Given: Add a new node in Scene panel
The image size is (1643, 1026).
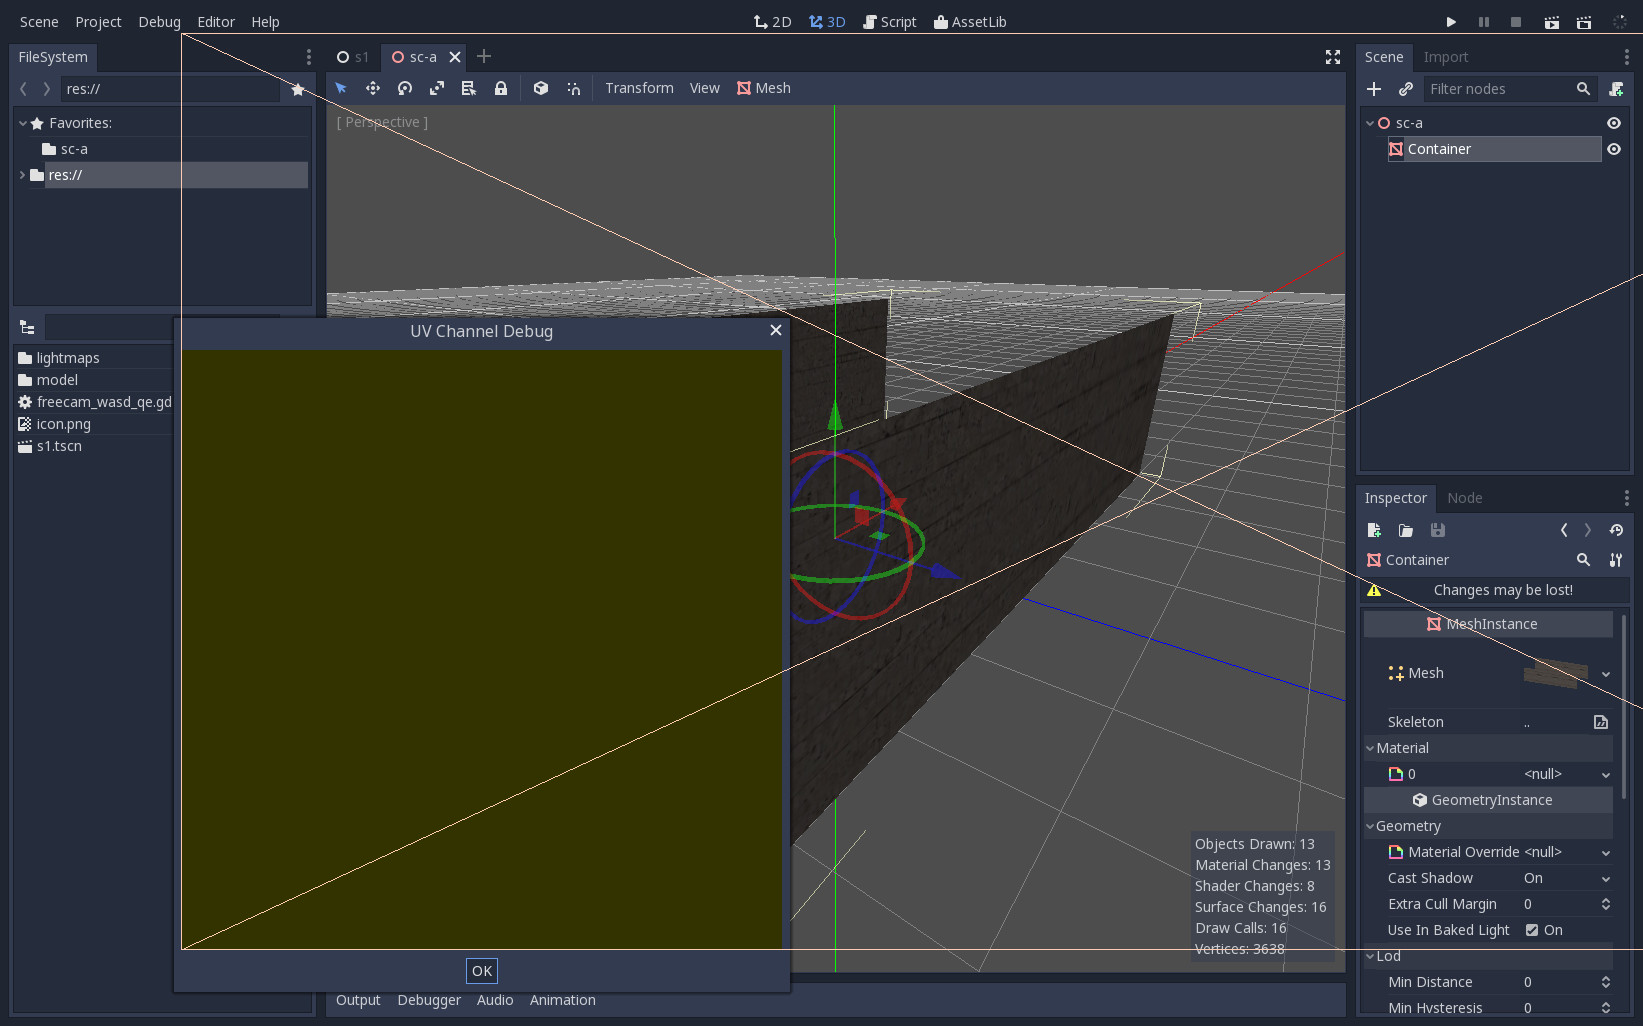Looking at the screenshot, I should (1374, 89).
